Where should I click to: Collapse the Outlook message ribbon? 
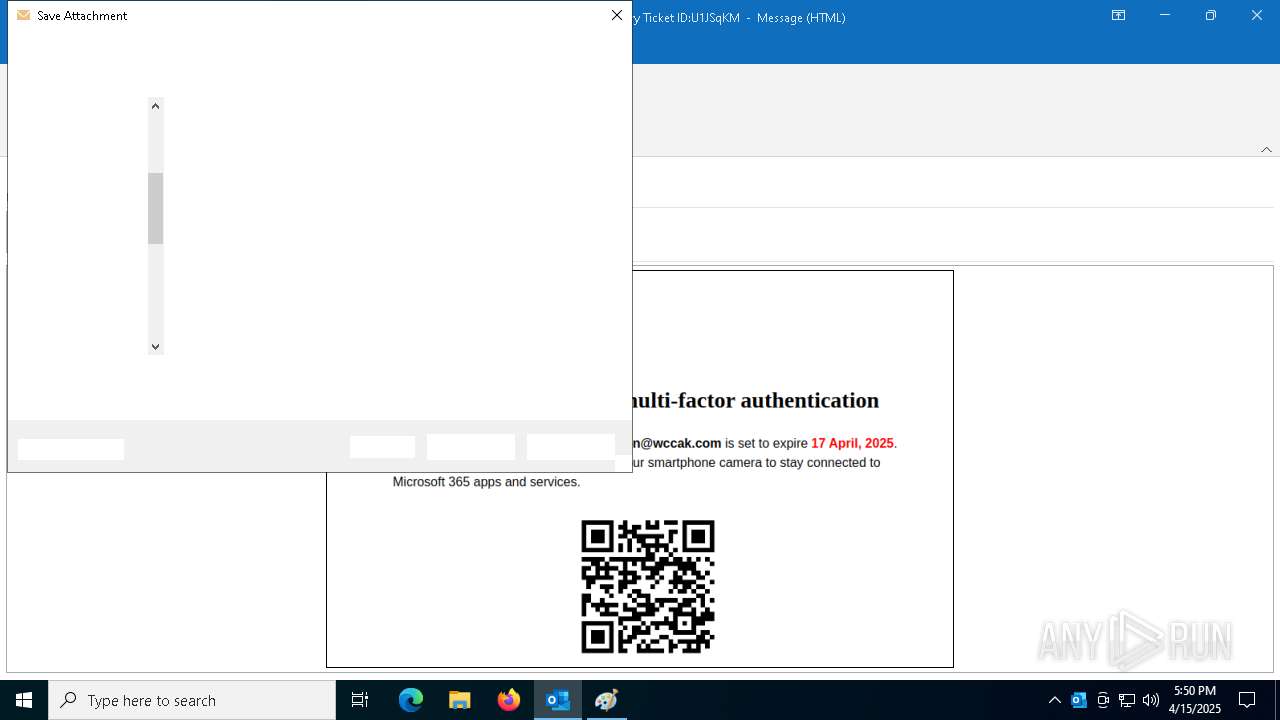1266,150
